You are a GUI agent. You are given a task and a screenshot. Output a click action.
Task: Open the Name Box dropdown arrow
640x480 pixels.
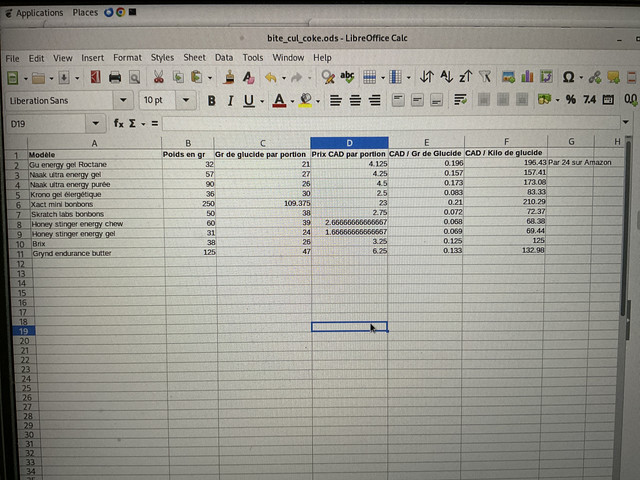(96, 124)
